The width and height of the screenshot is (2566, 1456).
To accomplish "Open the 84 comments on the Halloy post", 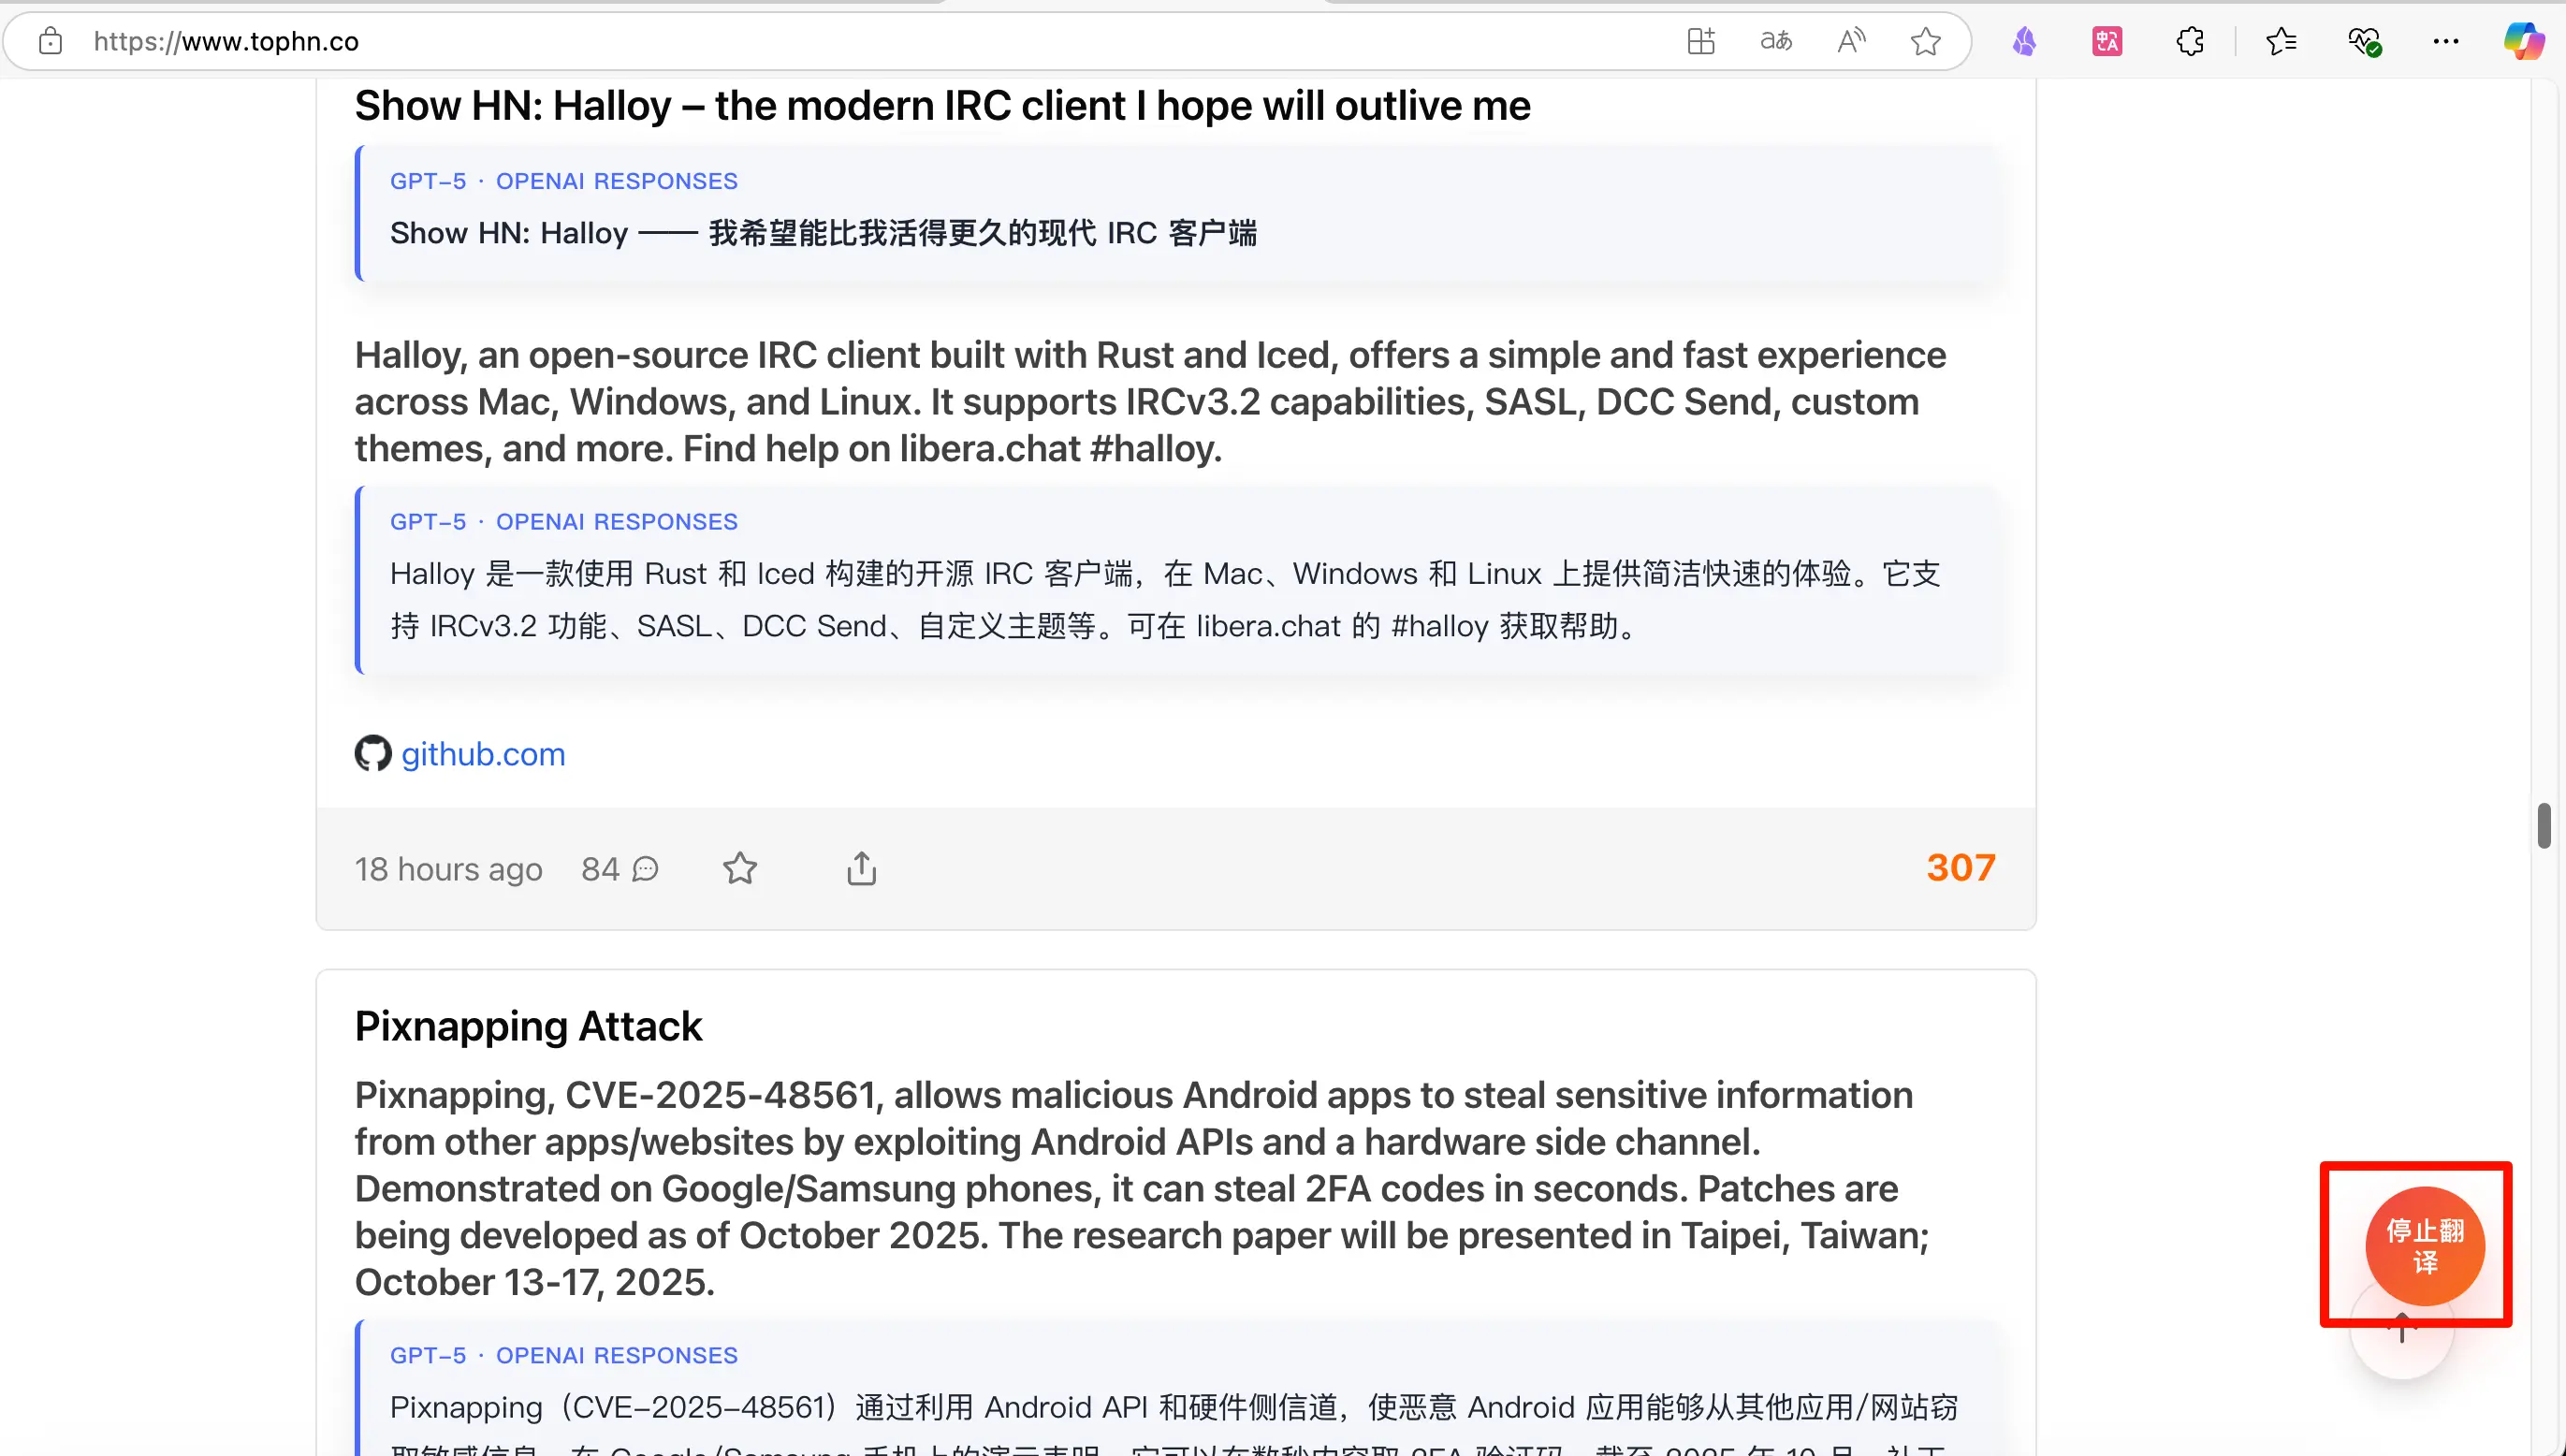I will click(x=619, y=868).
